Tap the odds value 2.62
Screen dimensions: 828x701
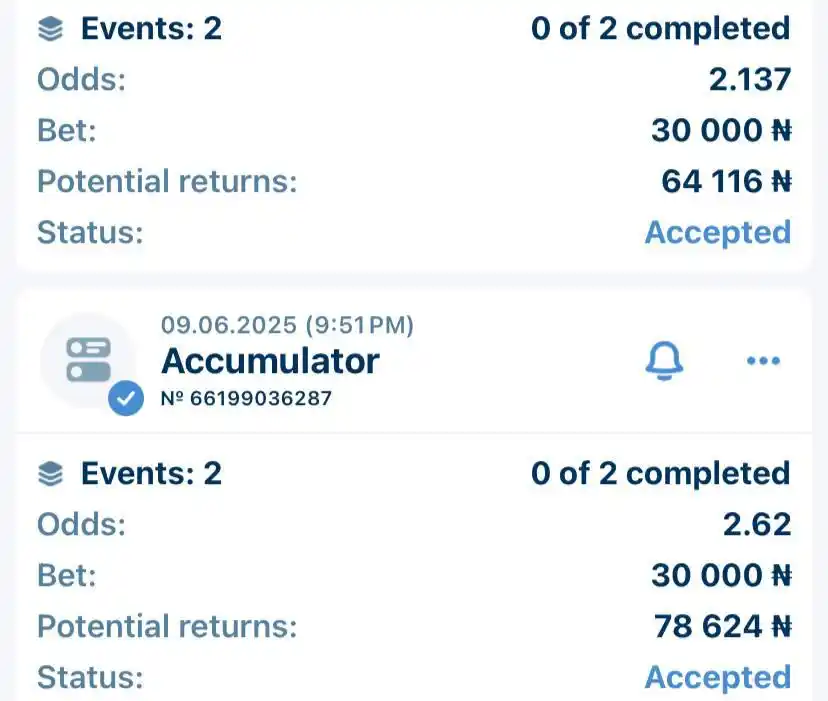(757, 524)
